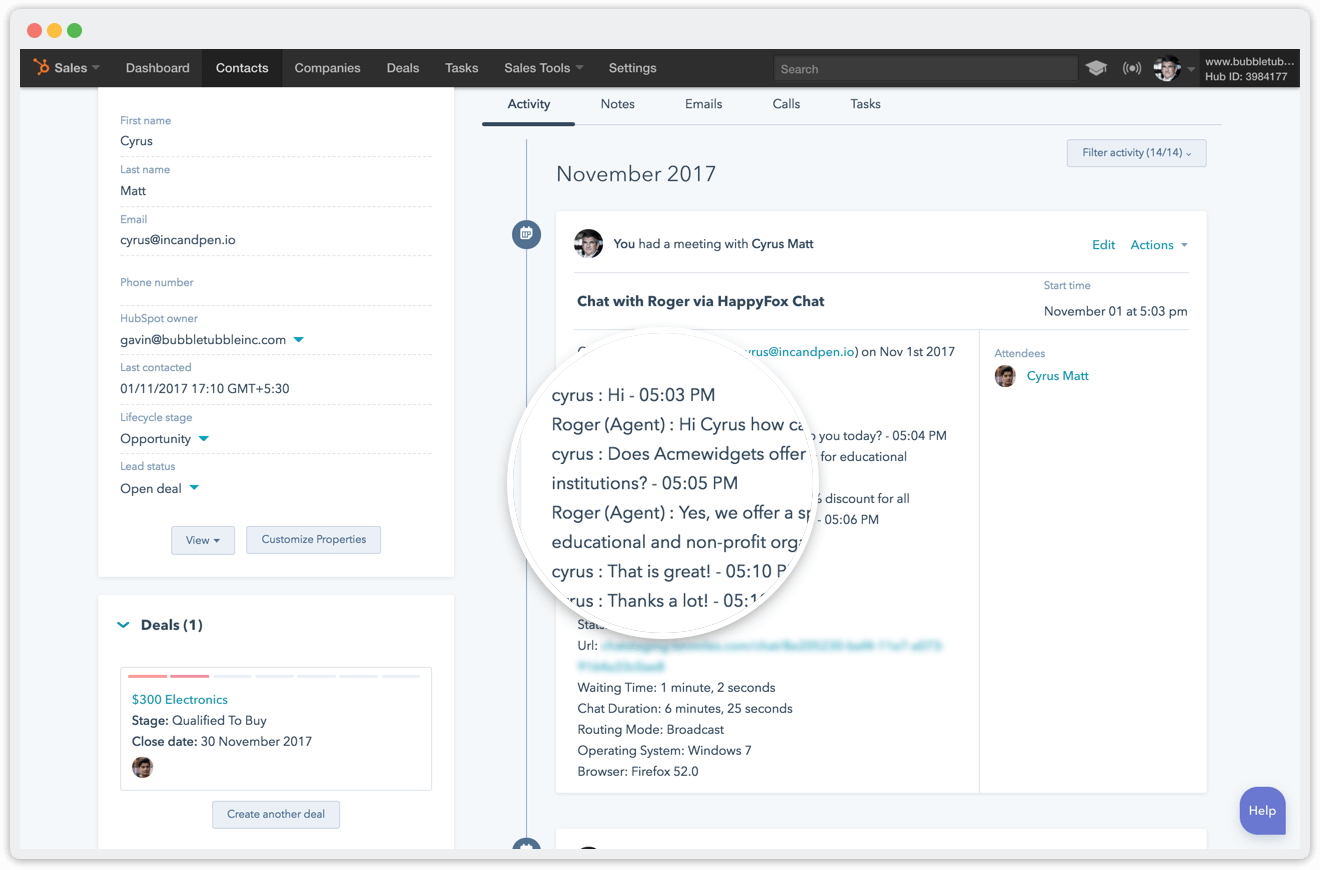Open the $300 Electronics deal link

tap(180, 700)
